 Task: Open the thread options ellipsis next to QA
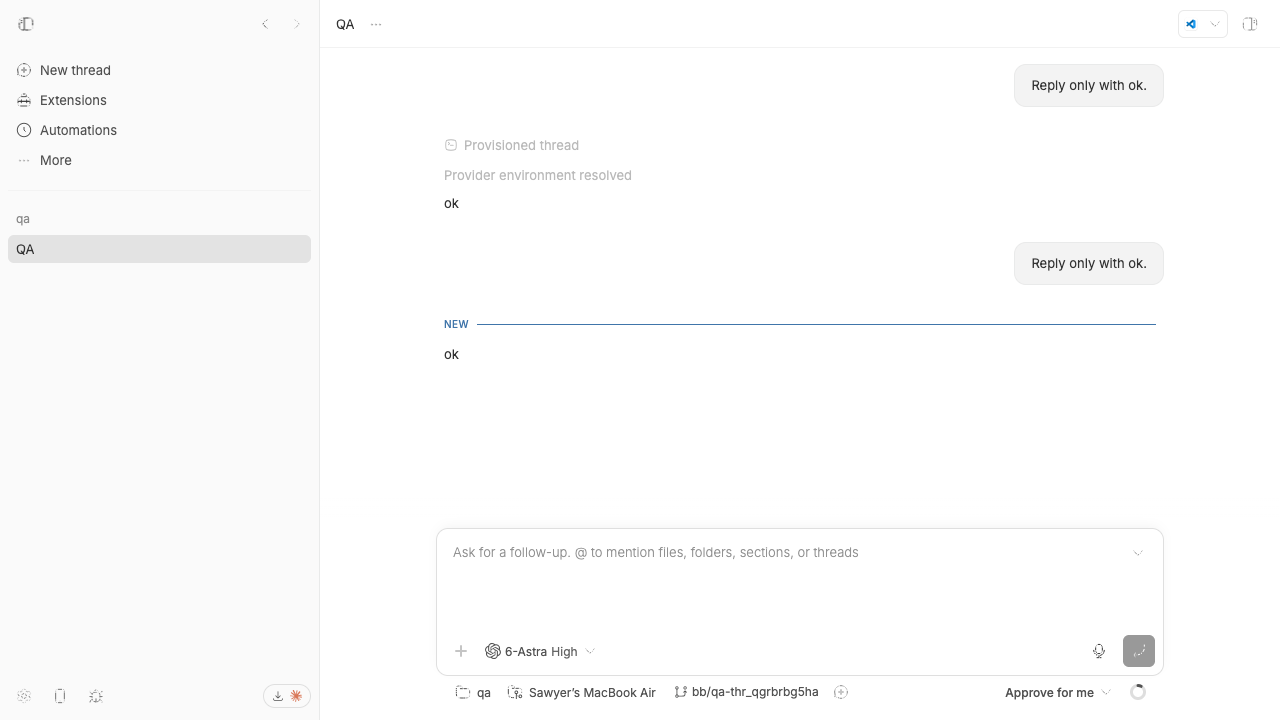pyautogui.click(x=376, y=24)
